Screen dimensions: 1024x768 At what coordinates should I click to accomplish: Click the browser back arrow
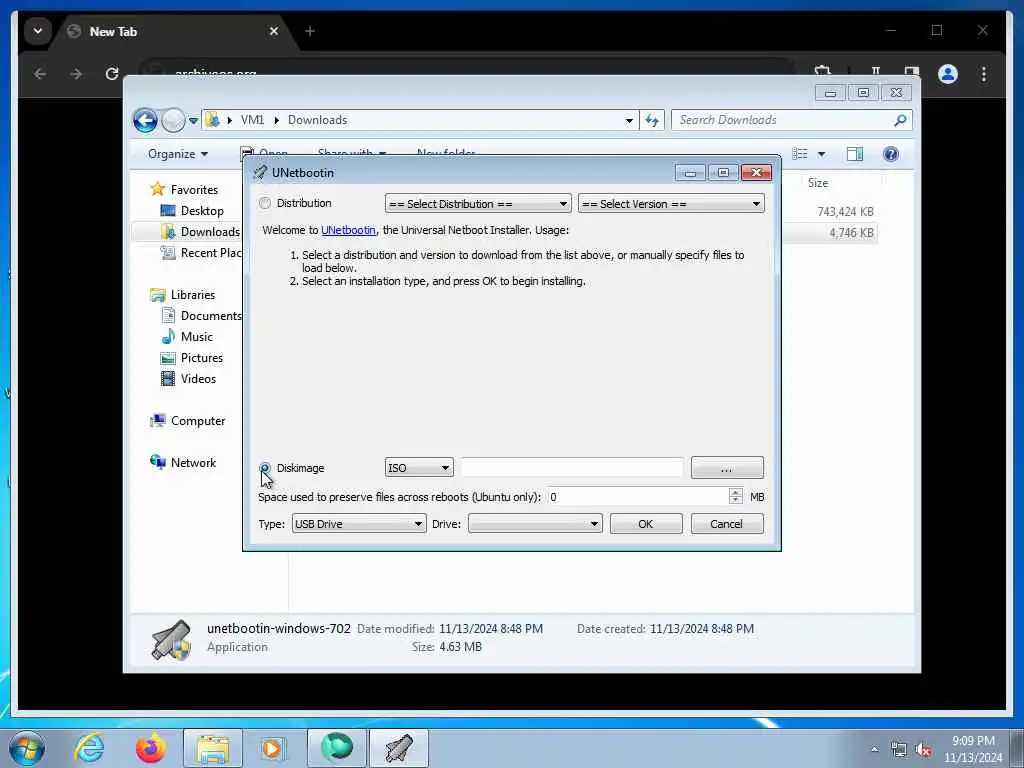coord(40,74)
